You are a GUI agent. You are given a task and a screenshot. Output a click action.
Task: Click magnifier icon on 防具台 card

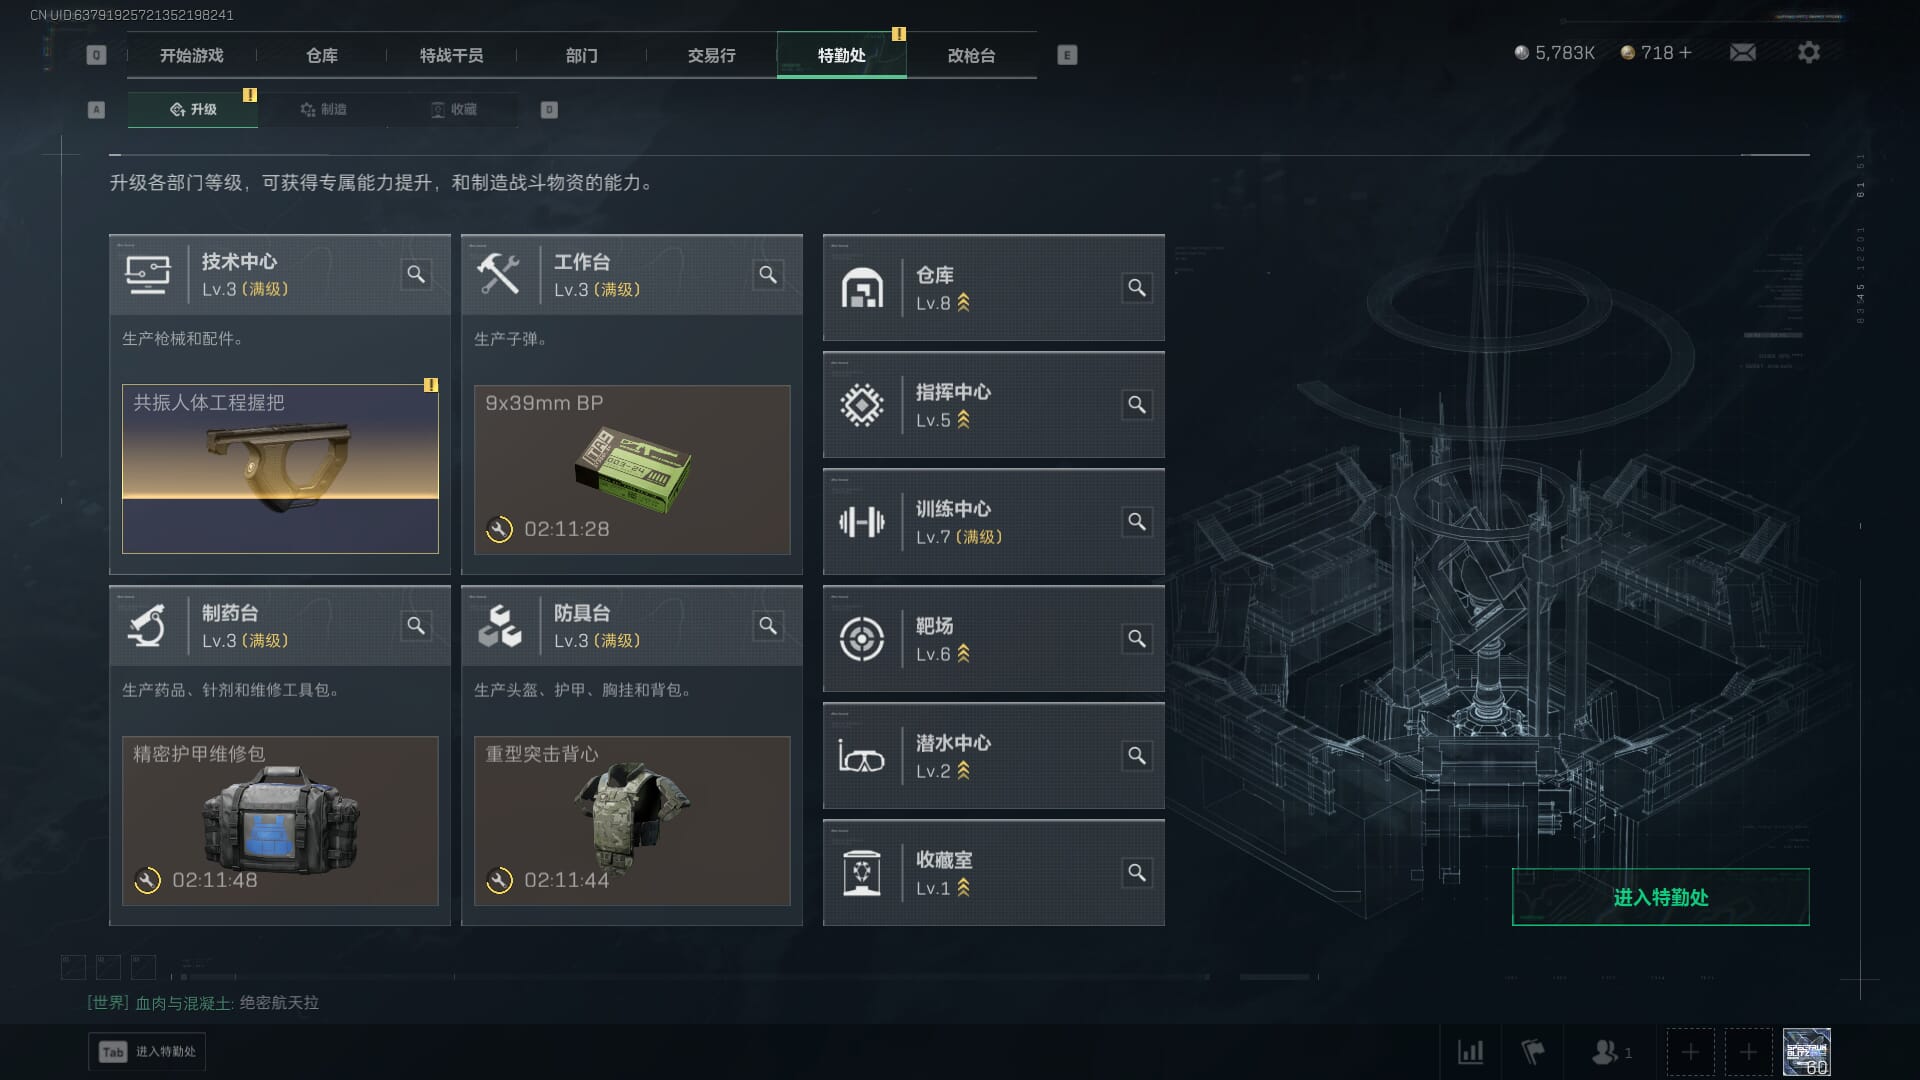tap(768, 626)
